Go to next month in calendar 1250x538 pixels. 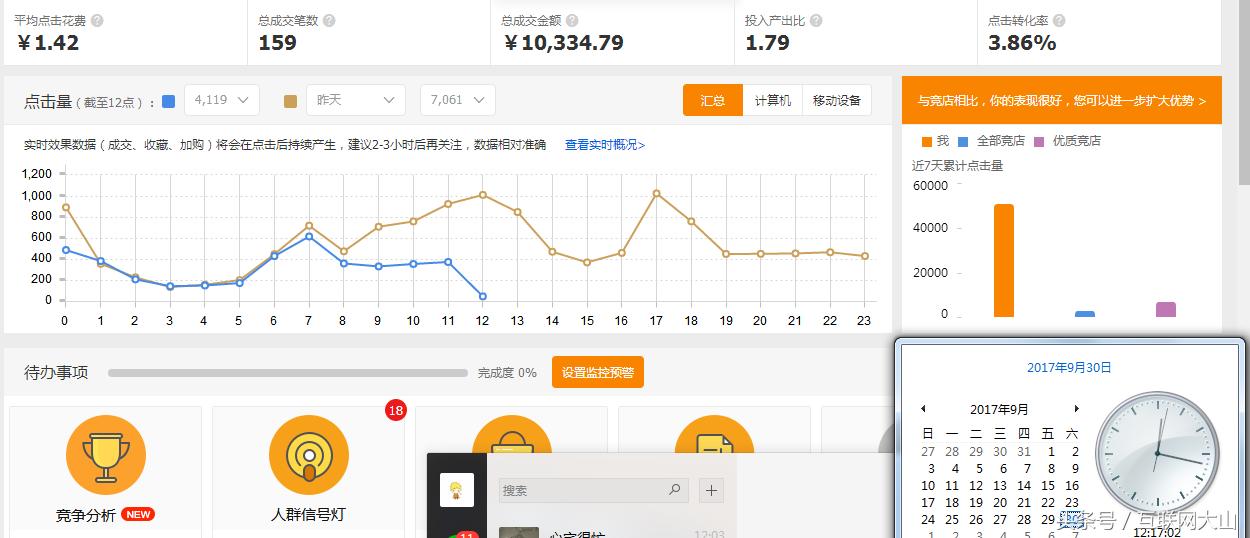1076,408
